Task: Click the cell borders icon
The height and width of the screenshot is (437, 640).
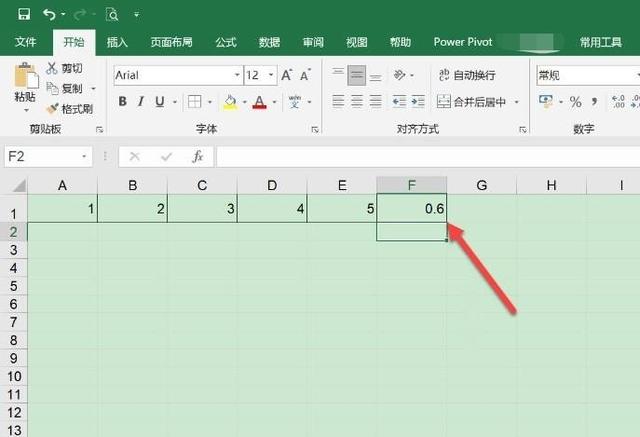Action: point(194,102)
